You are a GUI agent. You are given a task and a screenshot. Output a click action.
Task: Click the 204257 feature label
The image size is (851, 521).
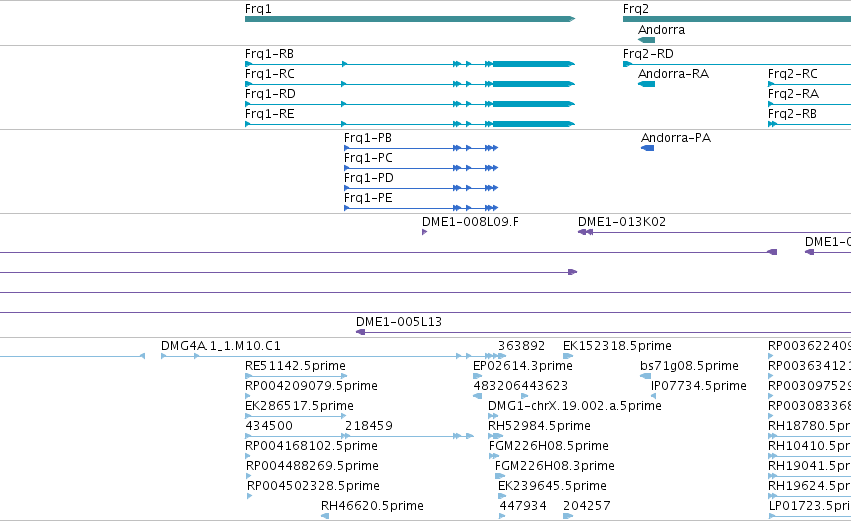pyautogui.click(x=587, y=506)
